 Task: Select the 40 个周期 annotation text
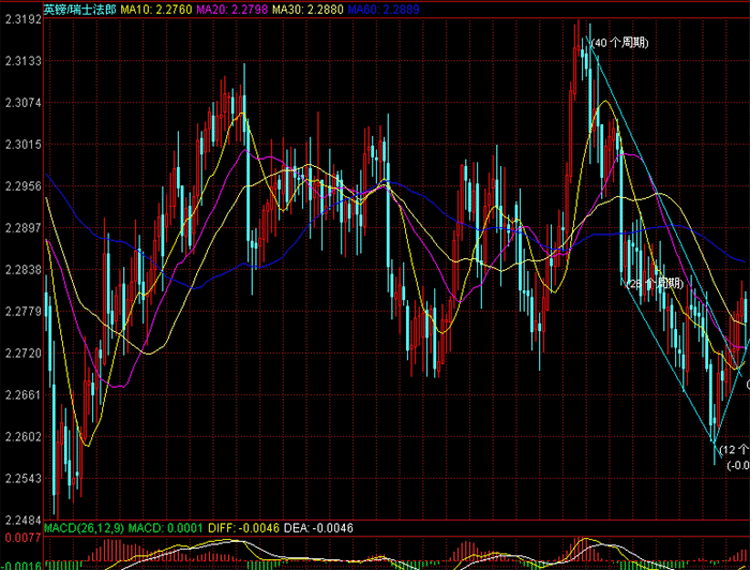(x=619, y=43)
